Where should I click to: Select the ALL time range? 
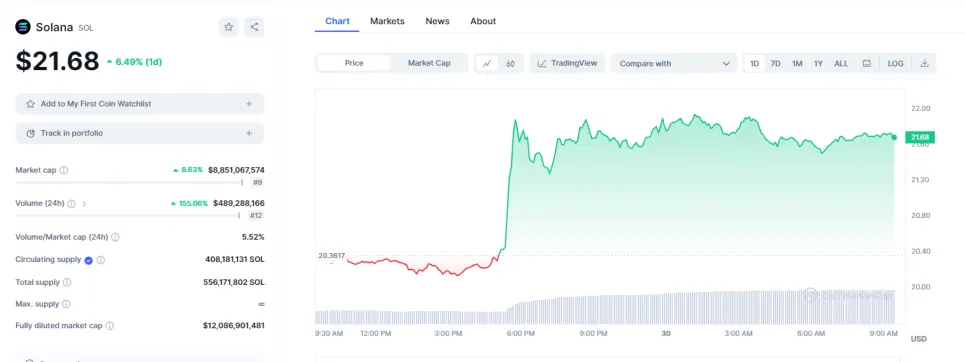click(841, 63)
